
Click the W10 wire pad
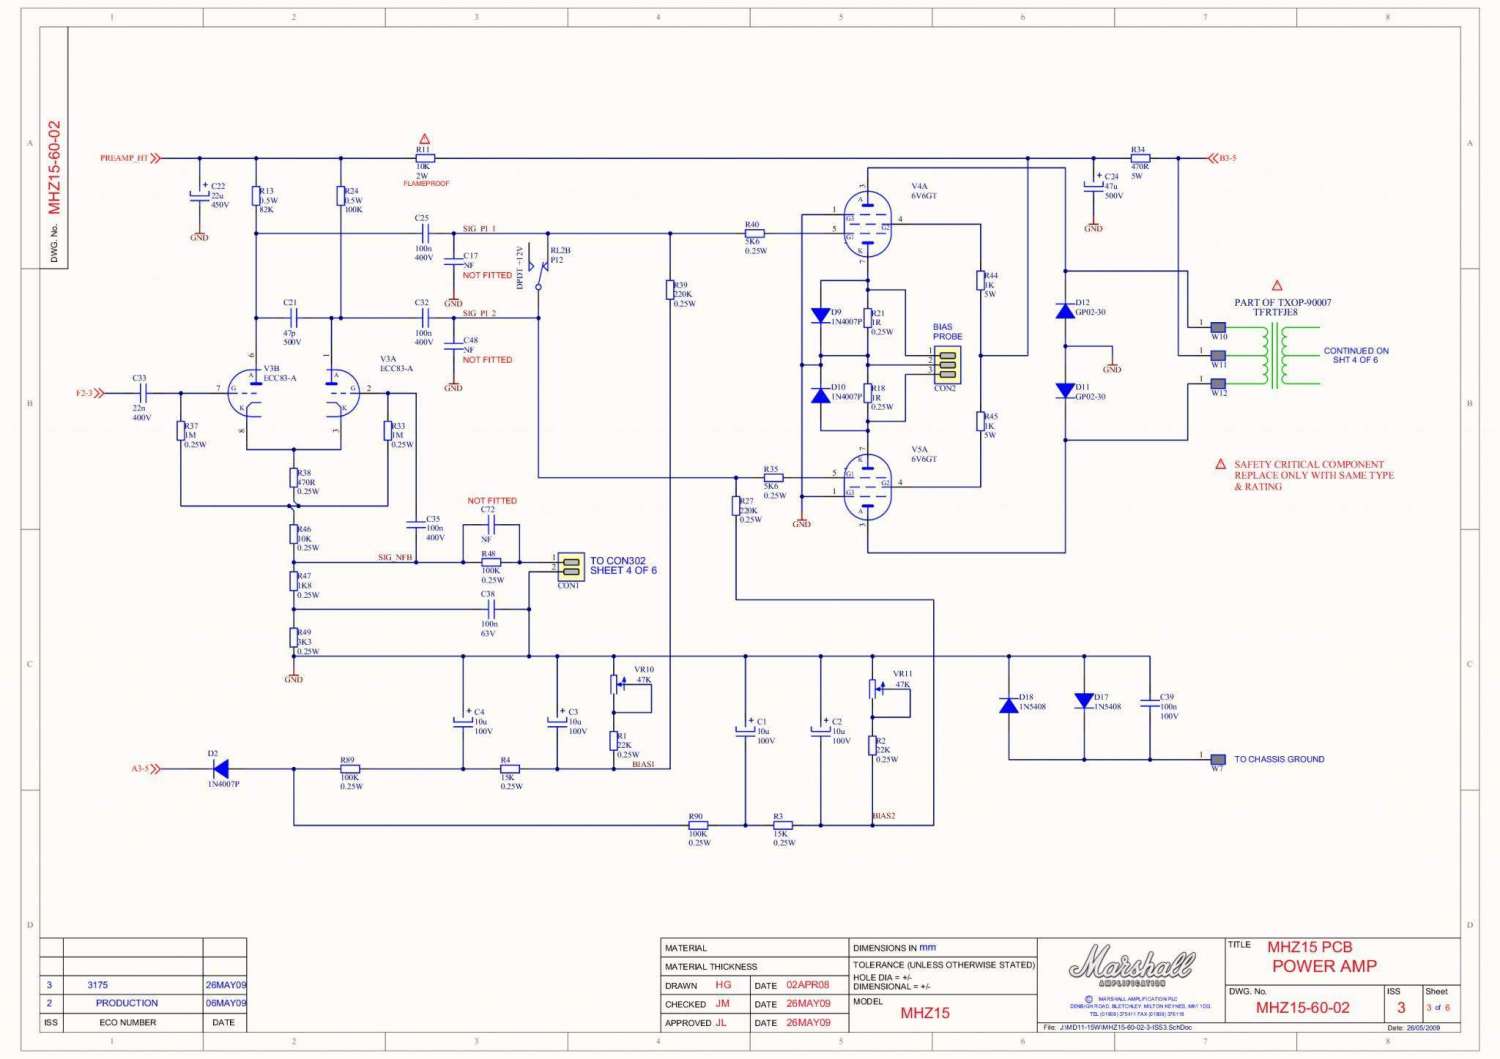(1218, 327)
